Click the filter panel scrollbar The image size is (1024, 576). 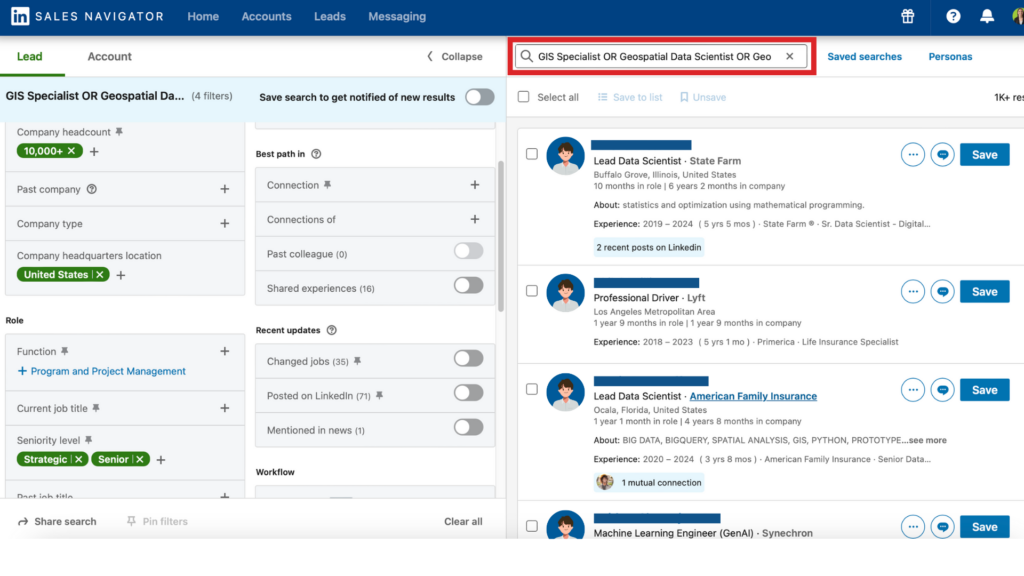coord(501,236)
